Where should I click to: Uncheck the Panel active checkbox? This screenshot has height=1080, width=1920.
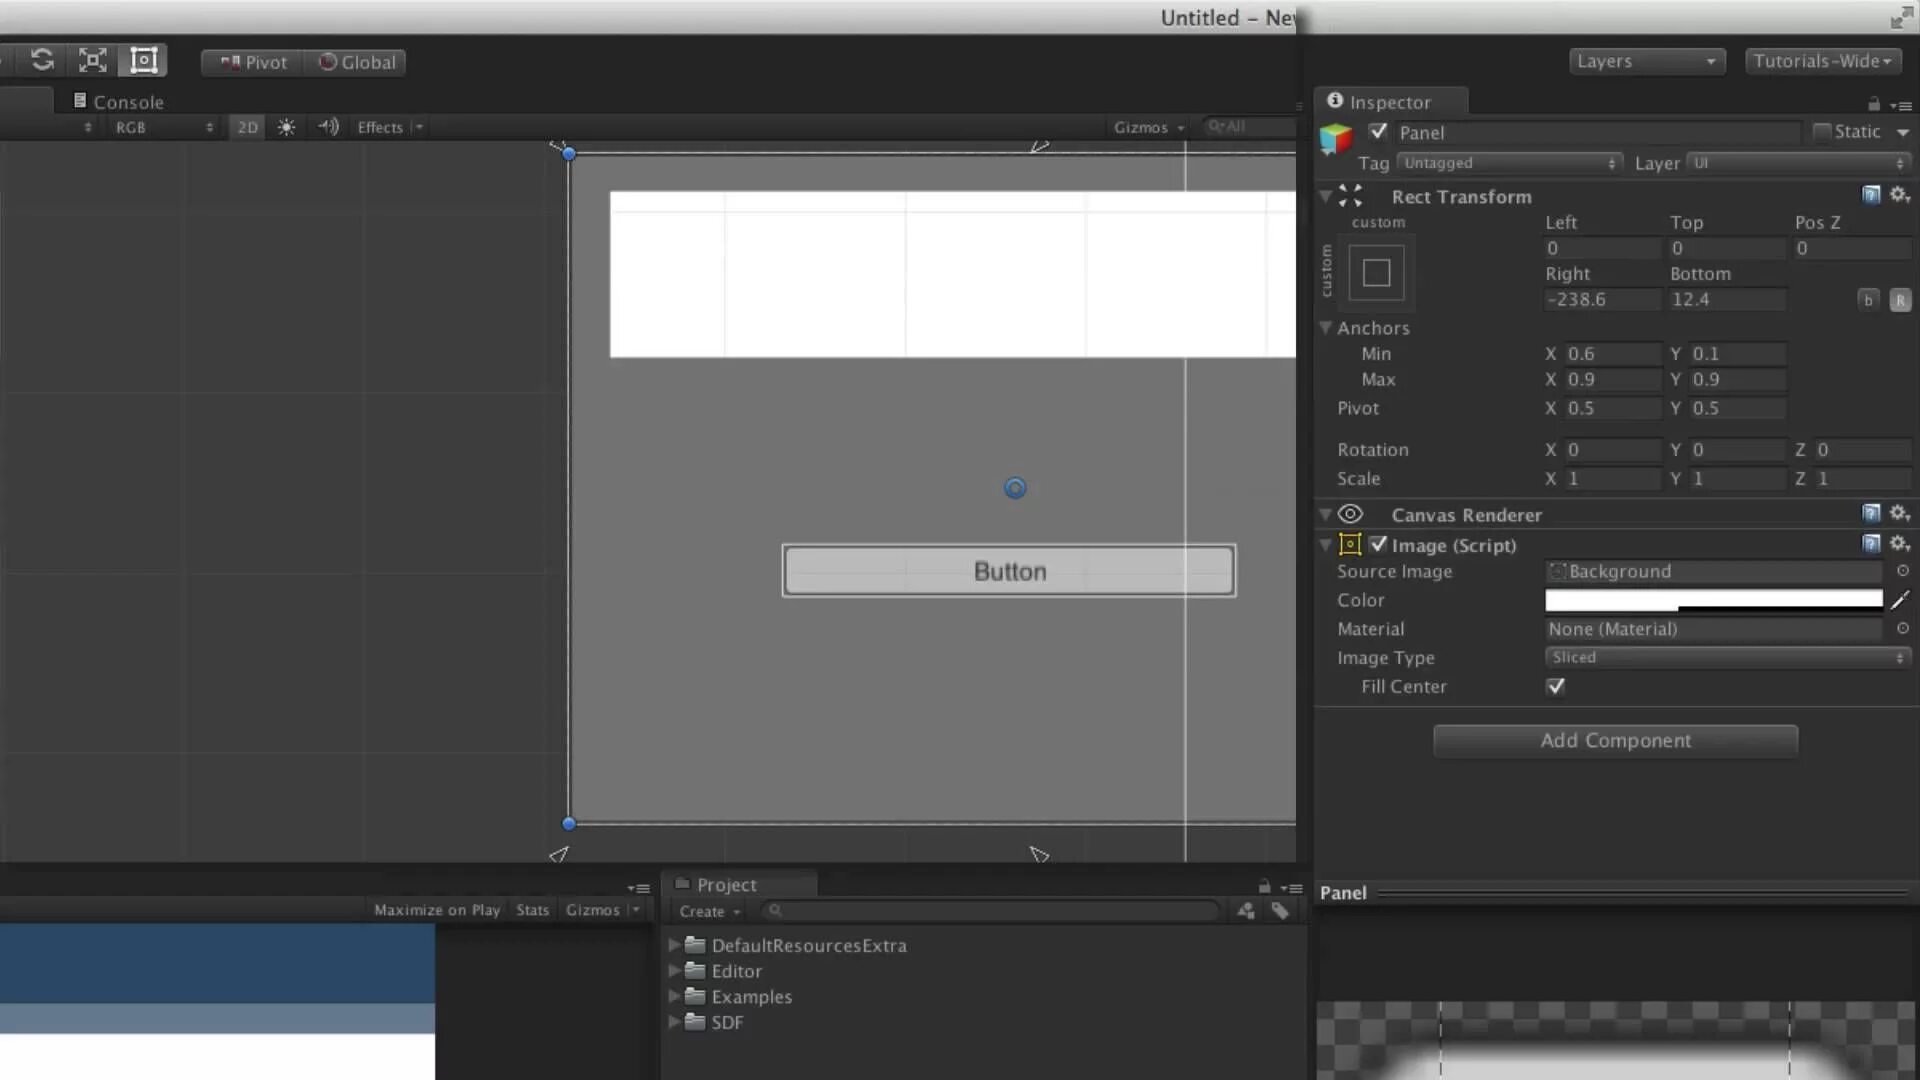(x=1378, y=131)
